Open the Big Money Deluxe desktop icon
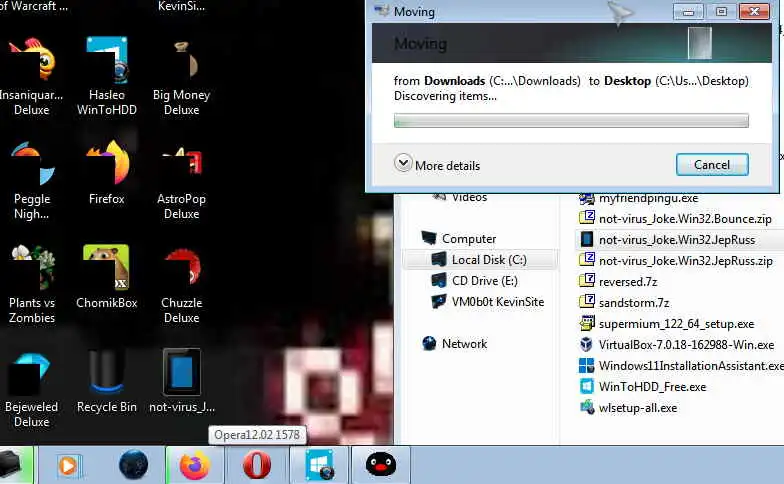This screenshot has width=784, height=484. click(x=182, y=76)
